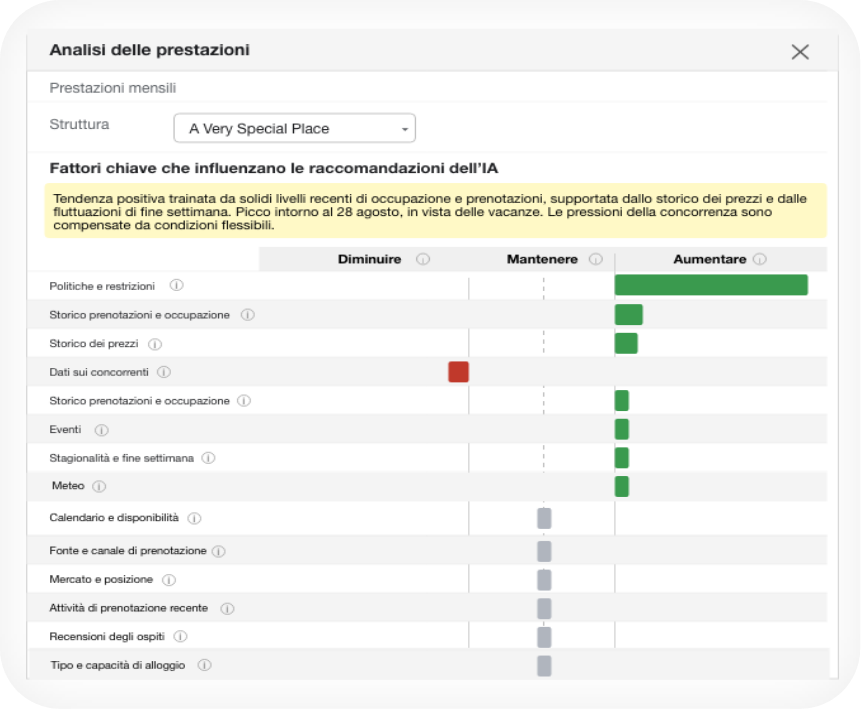Open info icon for Recensioni degli ospiti

180,637
